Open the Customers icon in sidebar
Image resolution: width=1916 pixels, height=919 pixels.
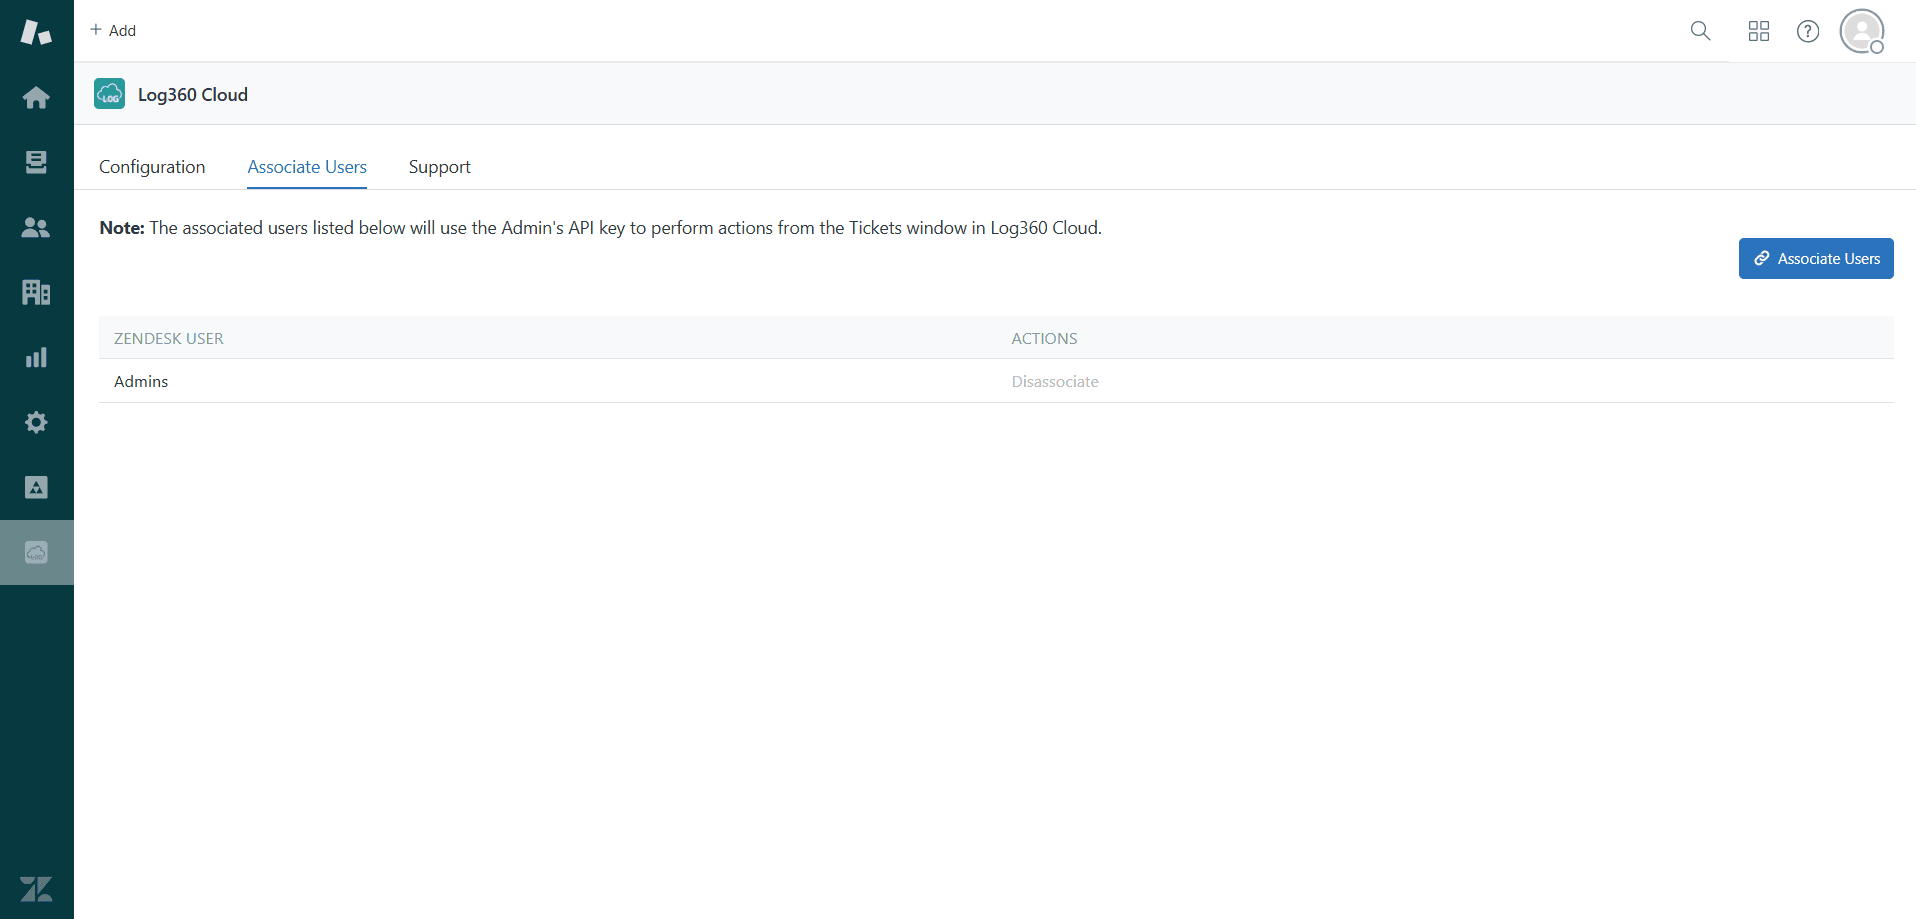pos(36,227)
